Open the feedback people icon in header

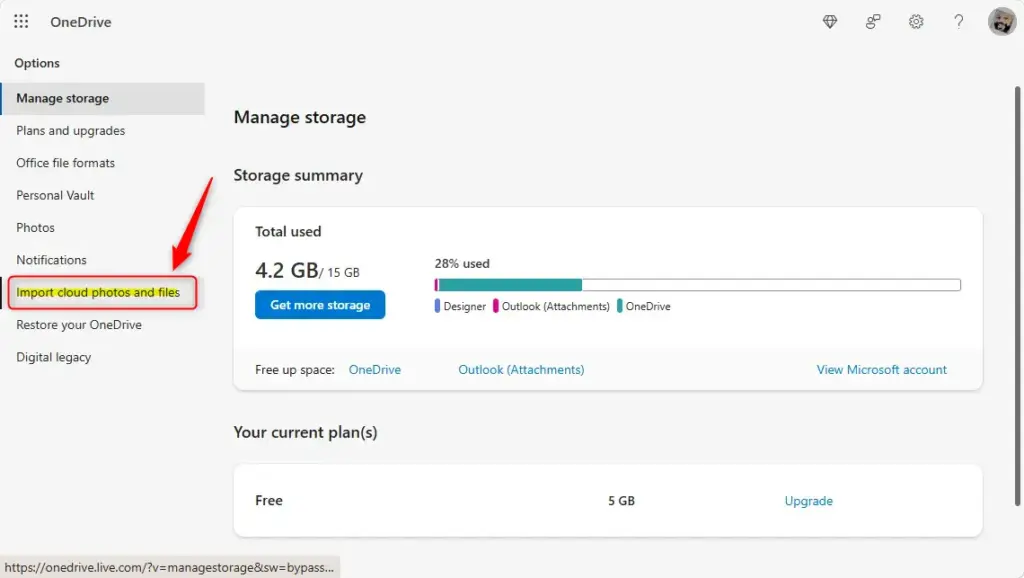[x=872, y=22]
